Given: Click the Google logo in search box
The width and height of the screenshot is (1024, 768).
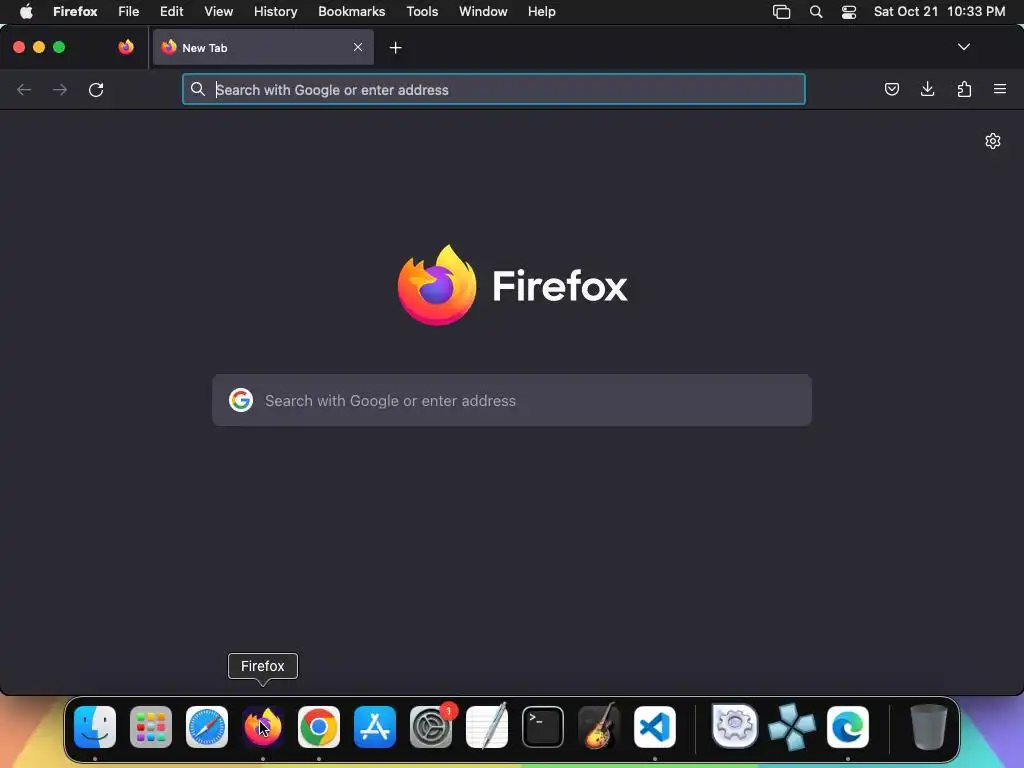Looking at the screenshot, I should pos(241,400).
